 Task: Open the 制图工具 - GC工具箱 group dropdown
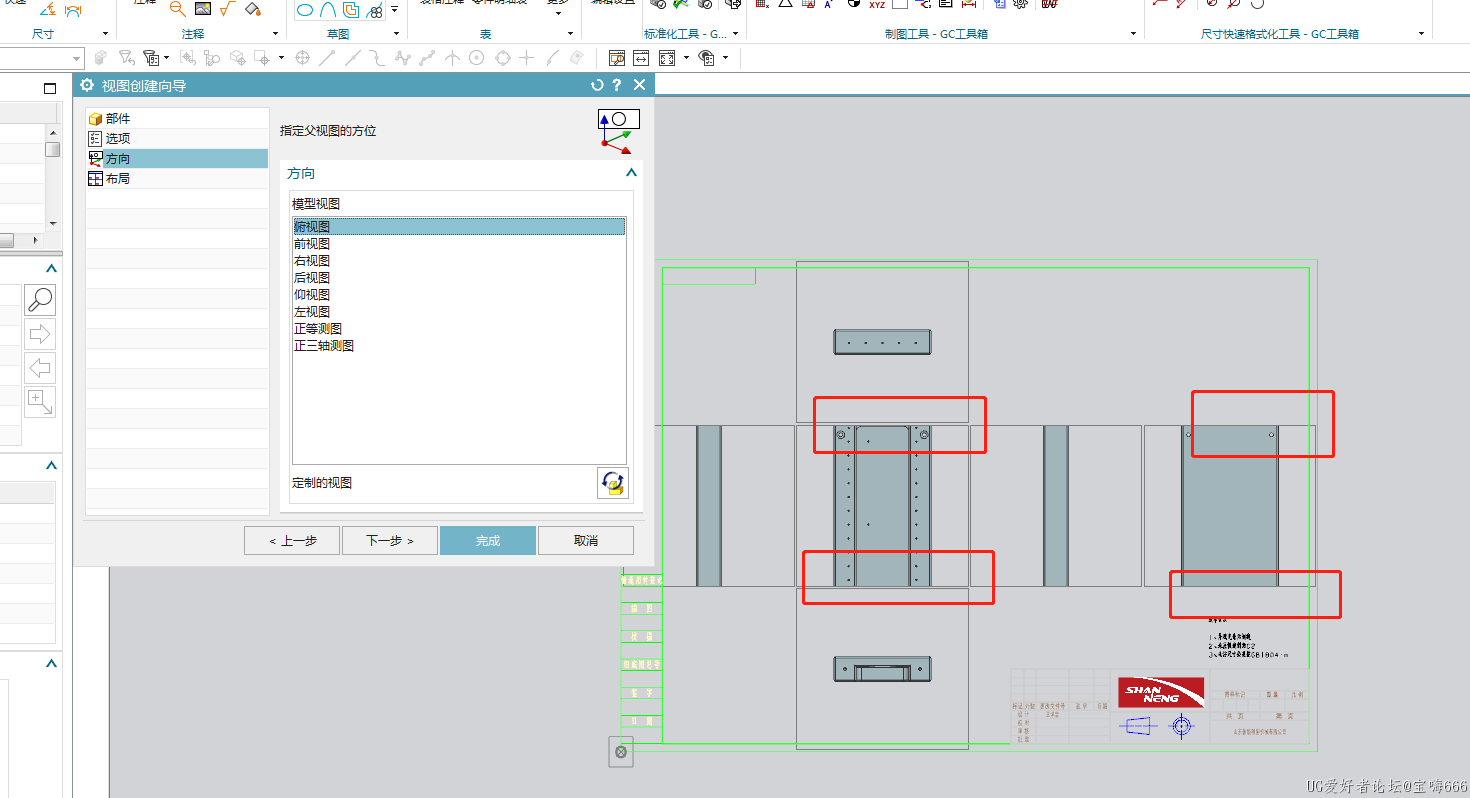coord(1133,34)
